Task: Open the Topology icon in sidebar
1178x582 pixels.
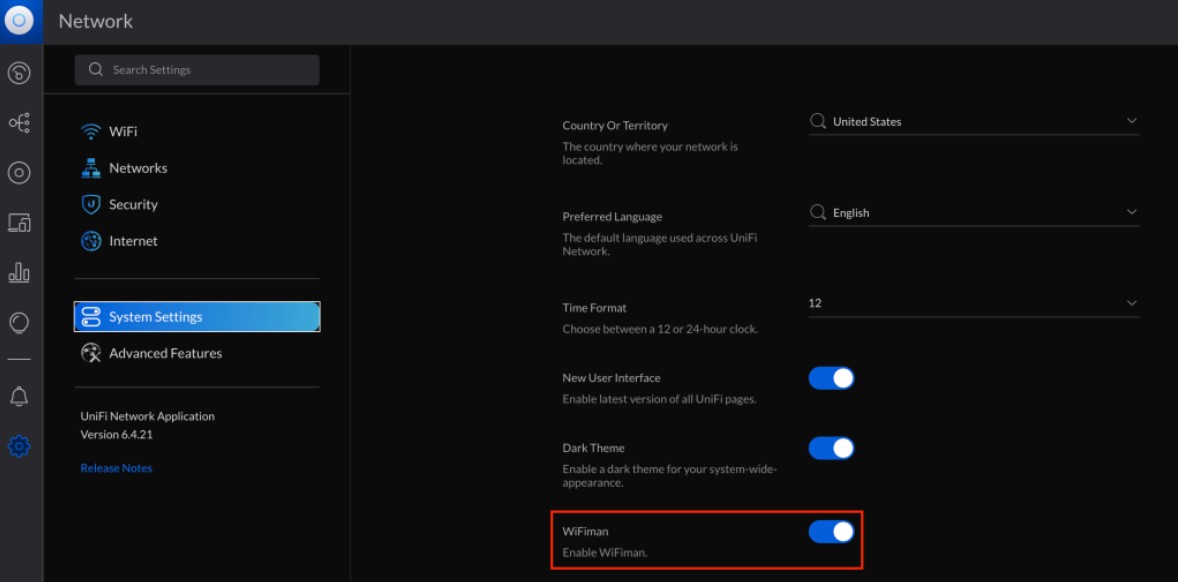Action: point(19,122)
